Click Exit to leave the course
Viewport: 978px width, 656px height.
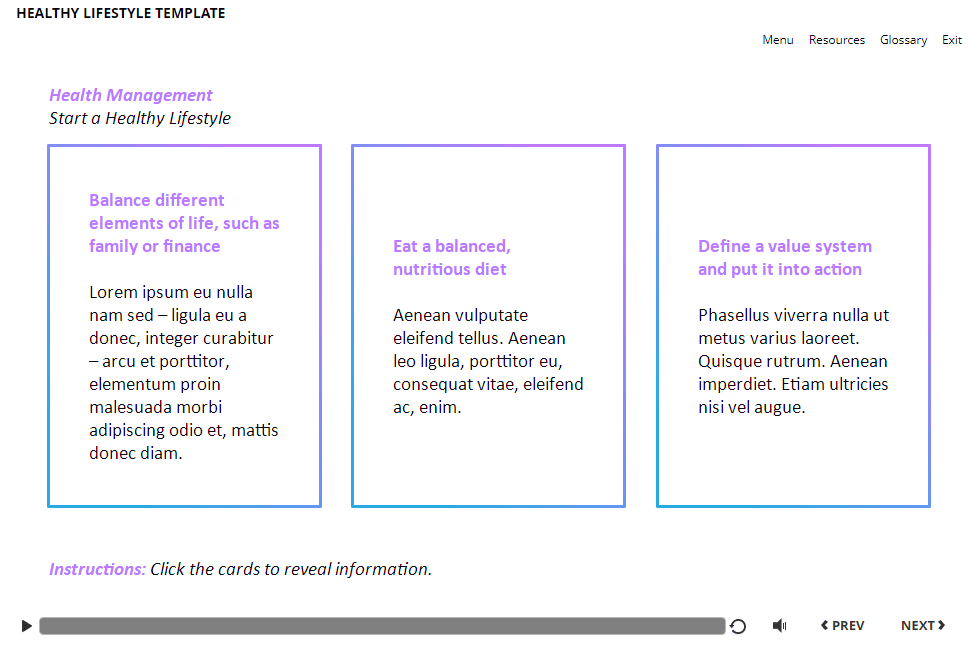952,40
